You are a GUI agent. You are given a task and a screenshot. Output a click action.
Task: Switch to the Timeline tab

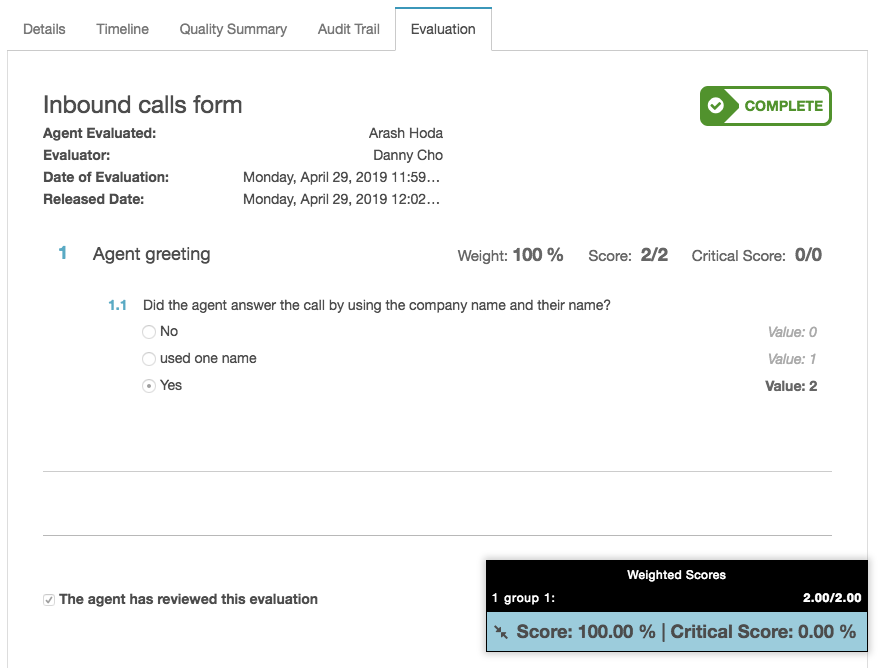click(123, 29)
